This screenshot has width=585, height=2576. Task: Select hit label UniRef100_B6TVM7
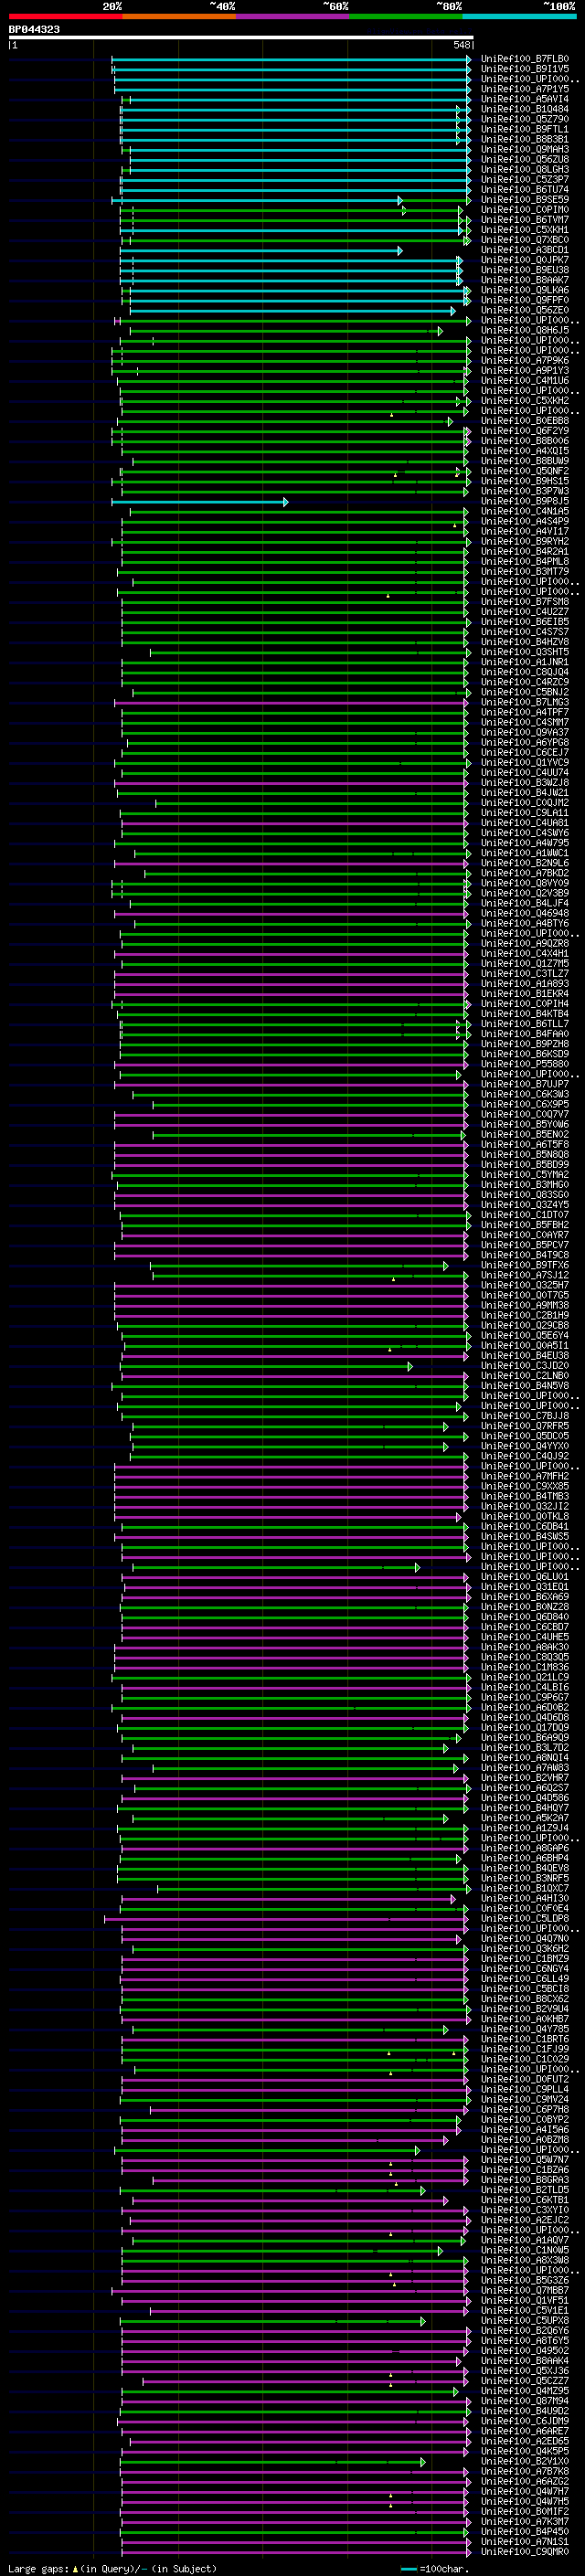click(525, 219)
